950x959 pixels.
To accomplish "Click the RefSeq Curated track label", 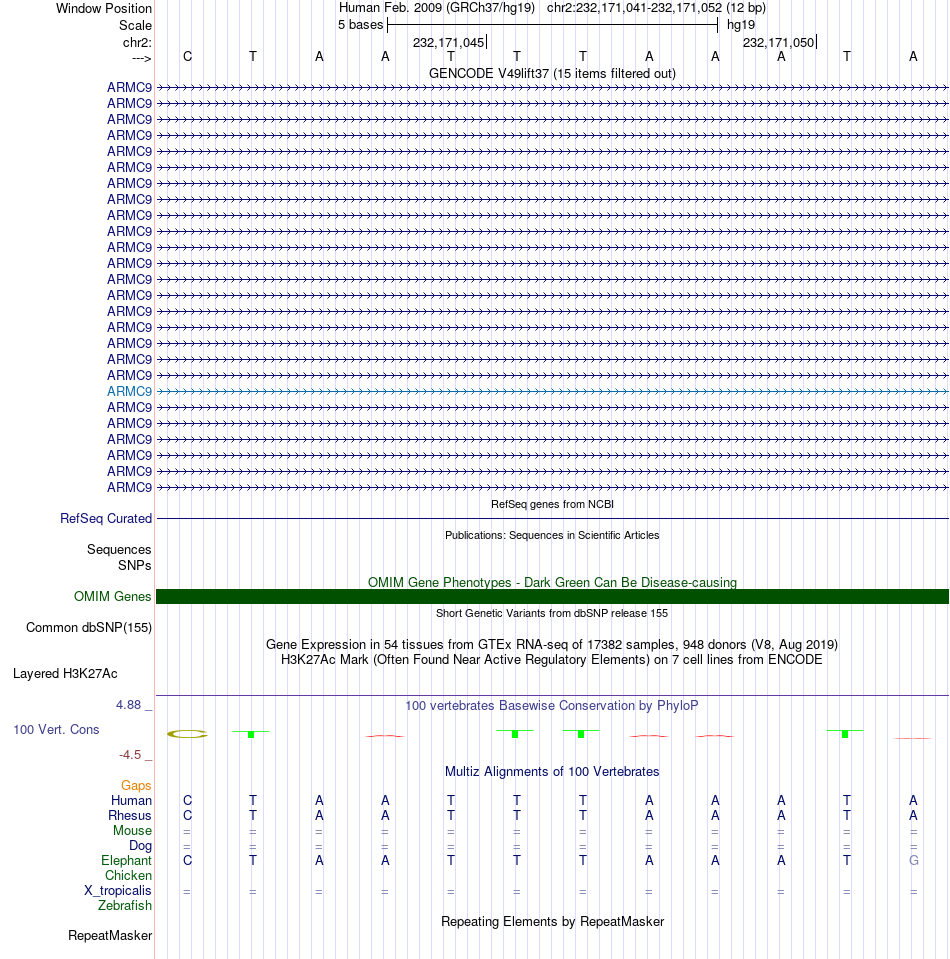I will 106,519.
